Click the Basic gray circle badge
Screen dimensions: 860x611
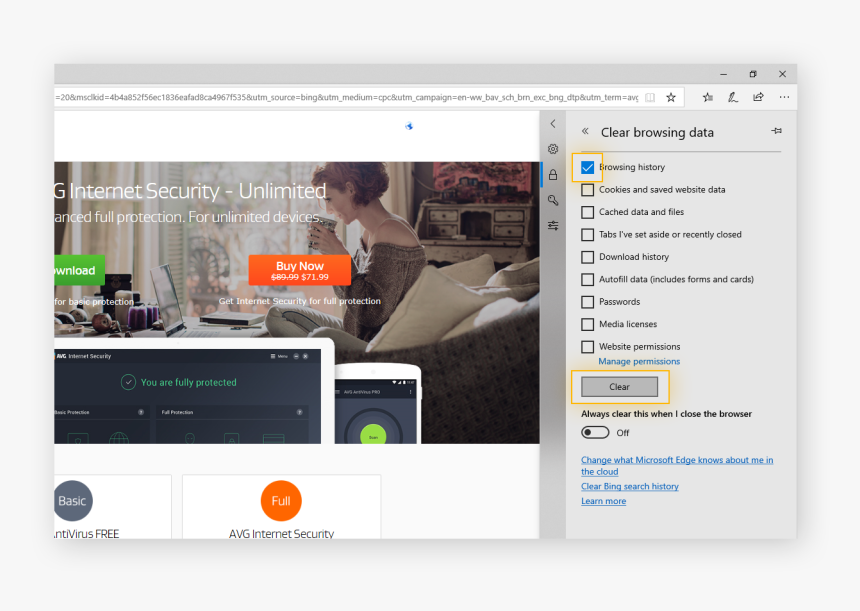pyautogui.click(x=73, y=501)
